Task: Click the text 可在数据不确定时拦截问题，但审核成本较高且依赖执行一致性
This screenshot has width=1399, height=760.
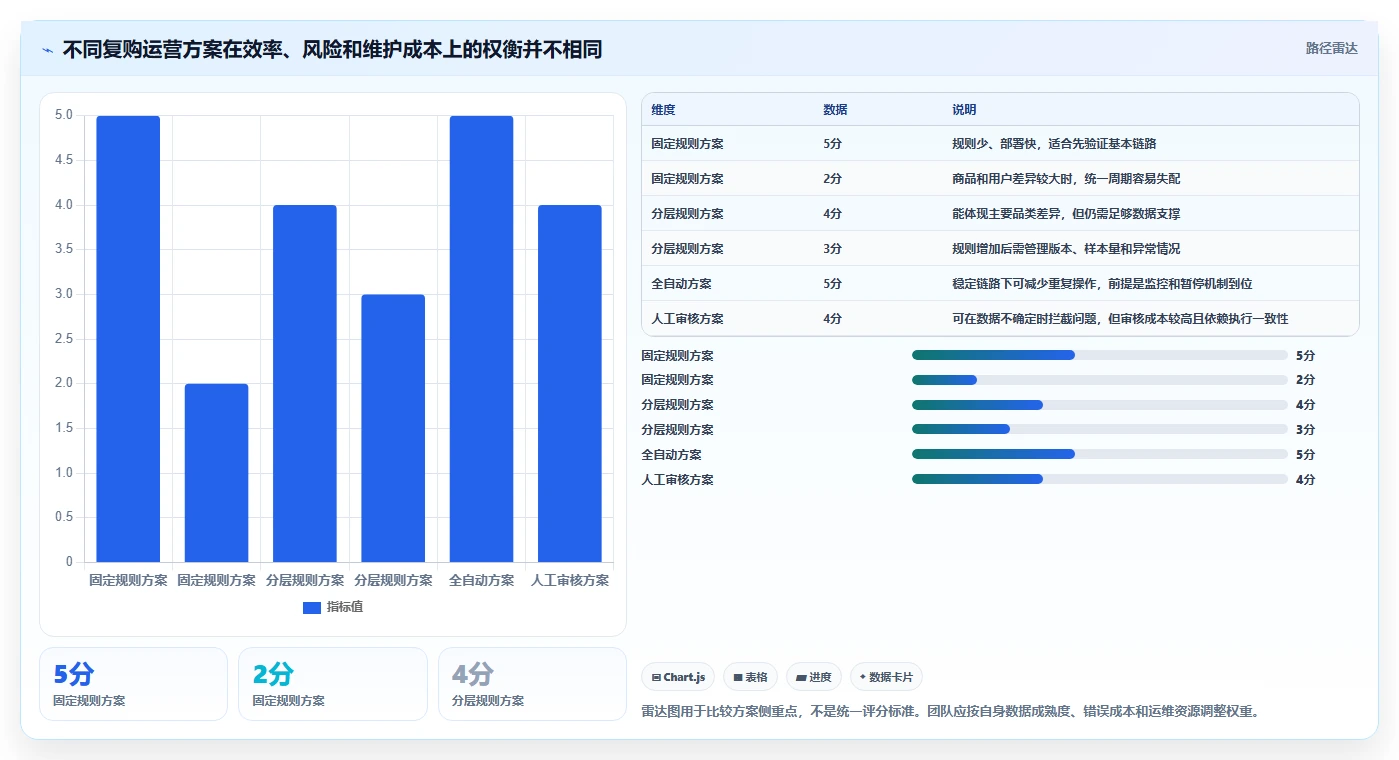Action: point(1120,319)
